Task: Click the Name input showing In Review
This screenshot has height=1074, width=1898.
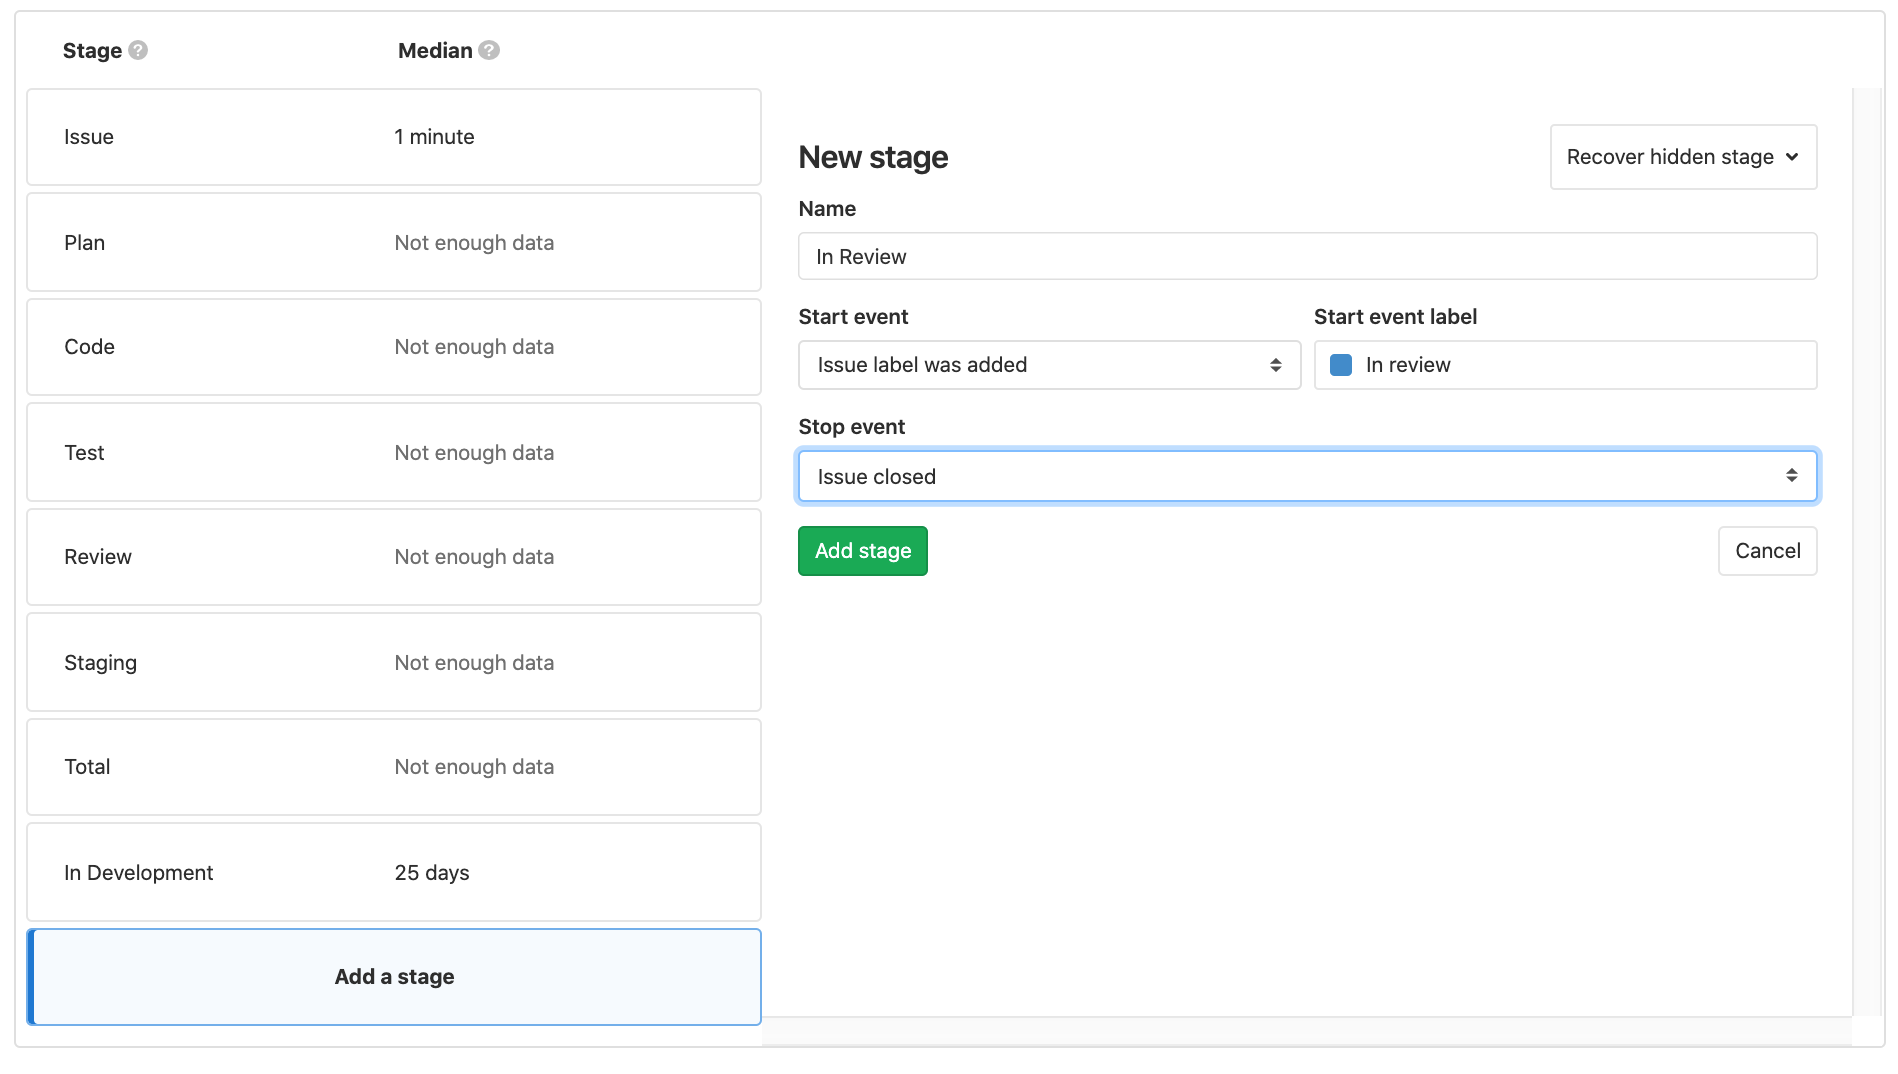Action: [1307, 256]
